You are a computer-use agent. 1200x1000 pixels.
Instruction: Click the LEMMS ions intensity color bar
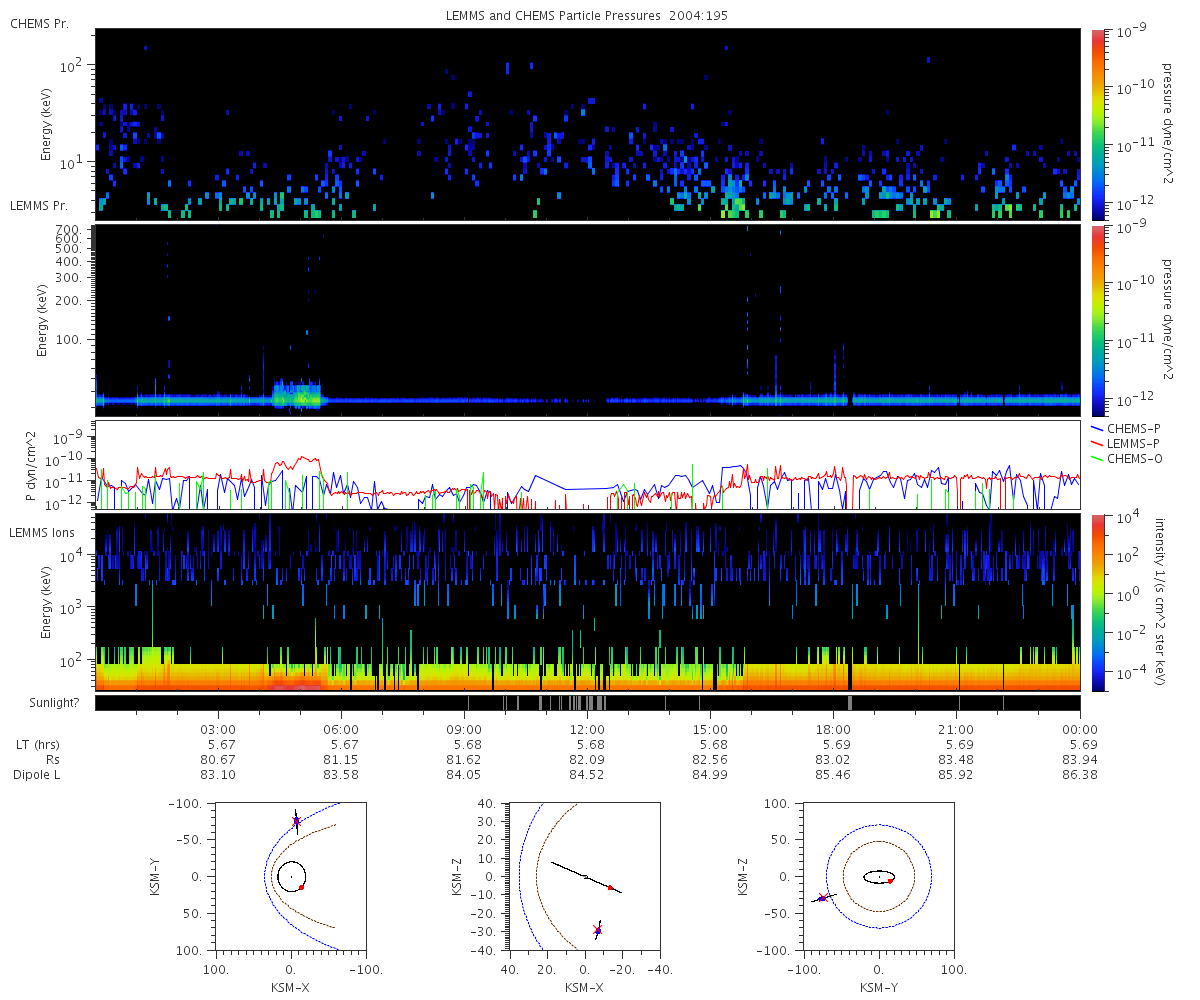(x=1097, y=602)
